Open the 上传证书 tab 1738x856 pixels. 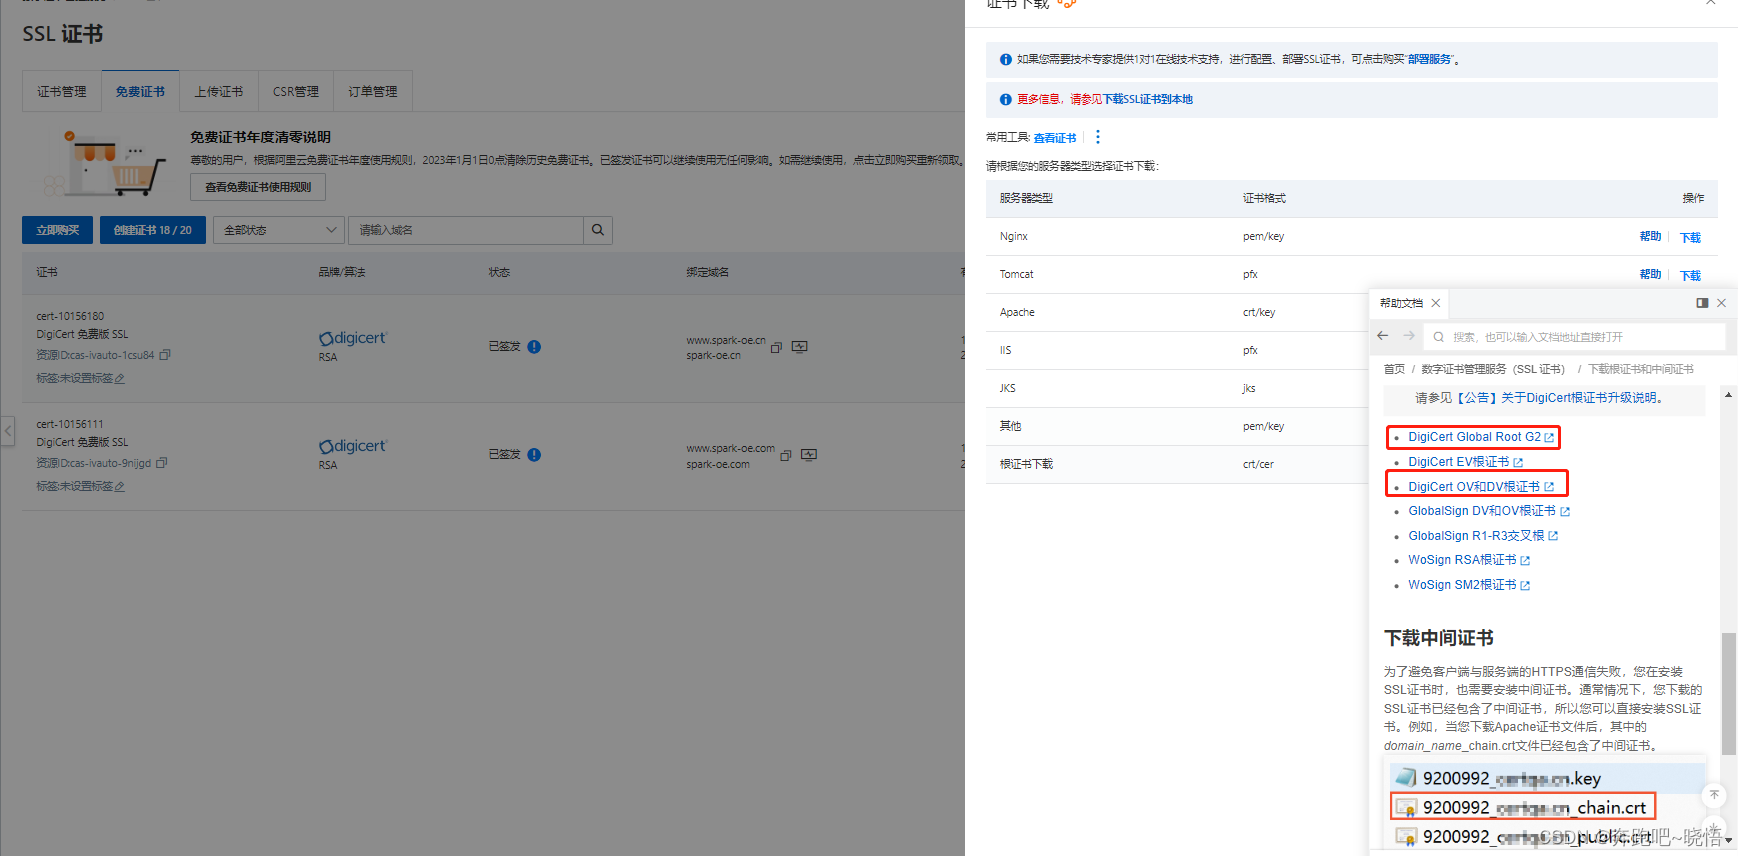pyautogui.click(x=218, y=91)
